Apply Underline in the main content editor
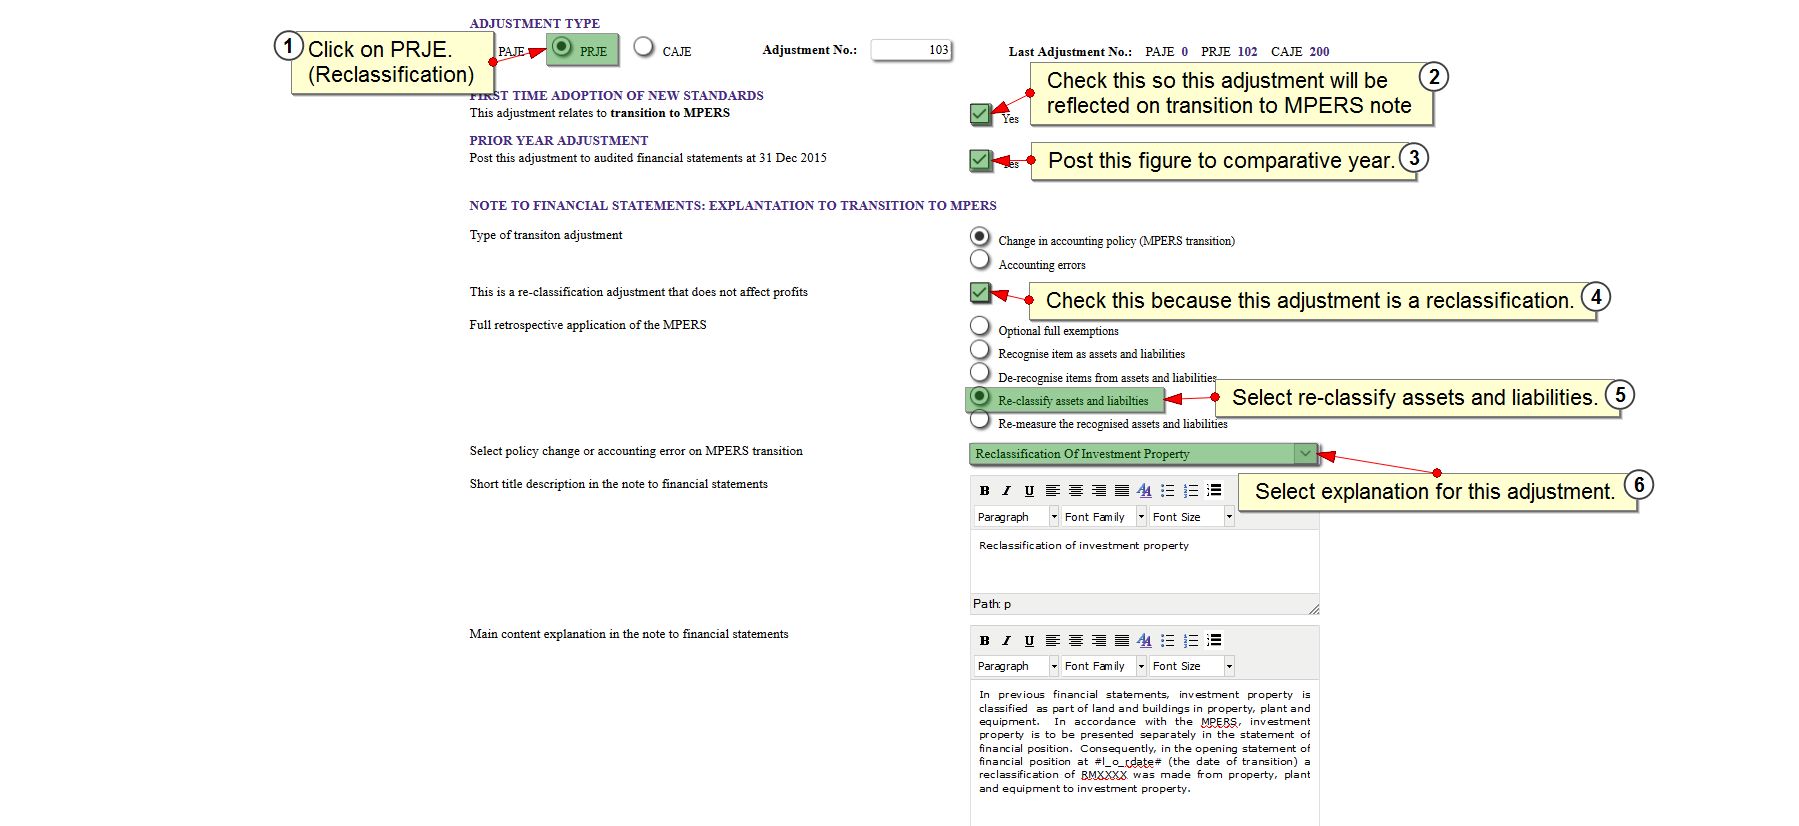The height and width of the screenshot is (826, 1799). click(x=1029, y=641)
